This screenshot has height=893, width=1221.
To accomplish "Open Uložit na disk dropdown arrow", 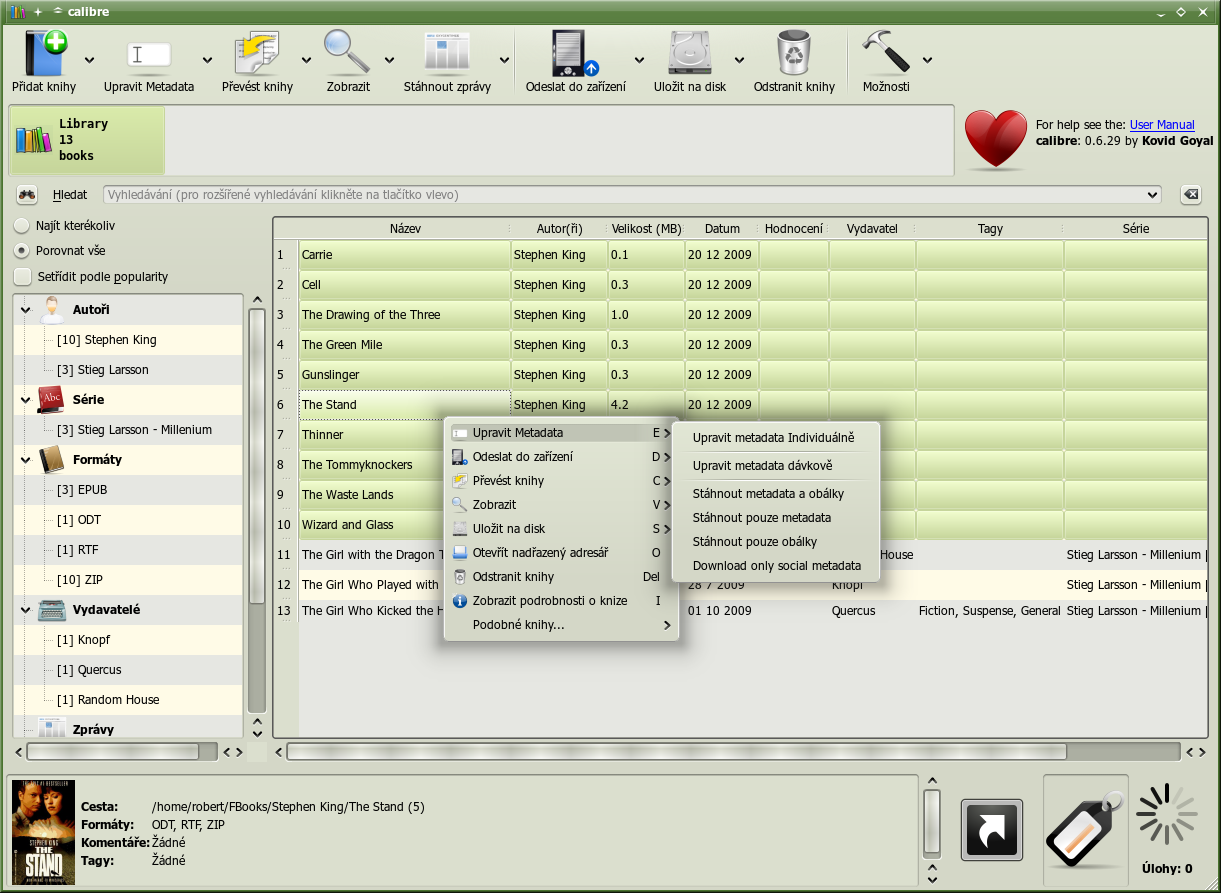I will point(740,60).
